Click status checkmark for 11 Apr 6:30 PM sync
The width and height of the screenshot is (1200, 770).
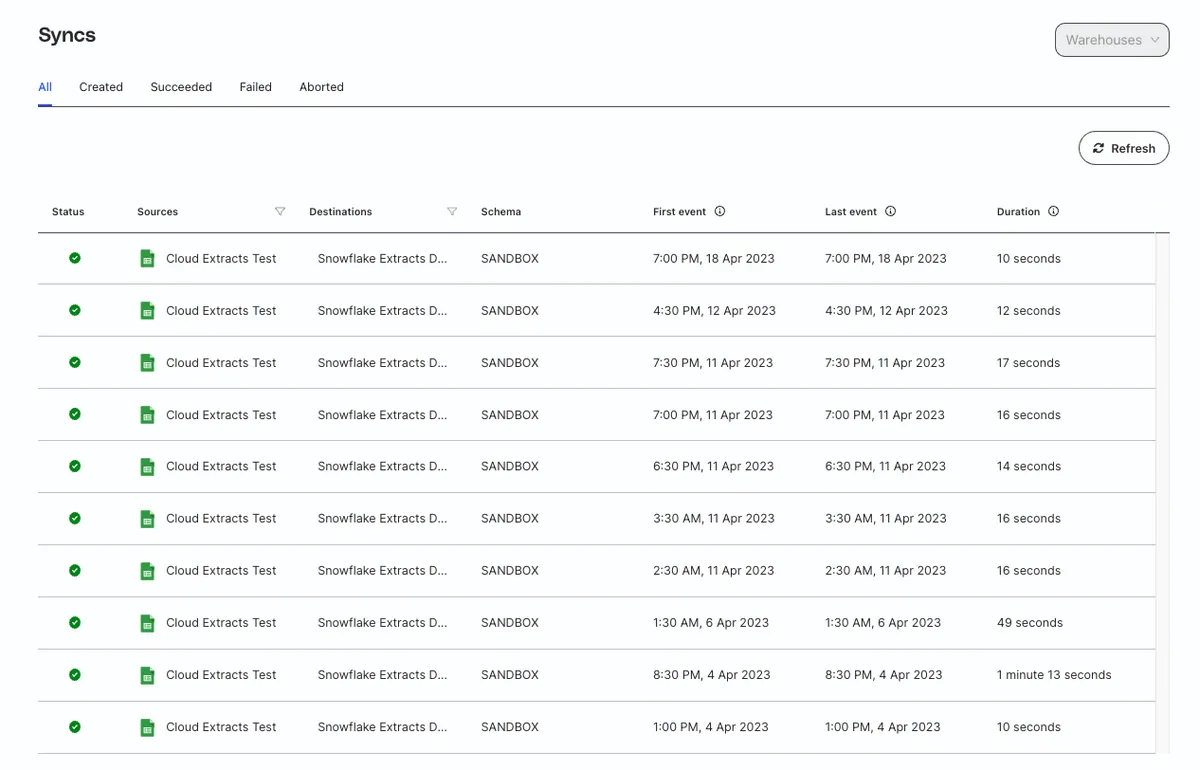coord(74,466)
